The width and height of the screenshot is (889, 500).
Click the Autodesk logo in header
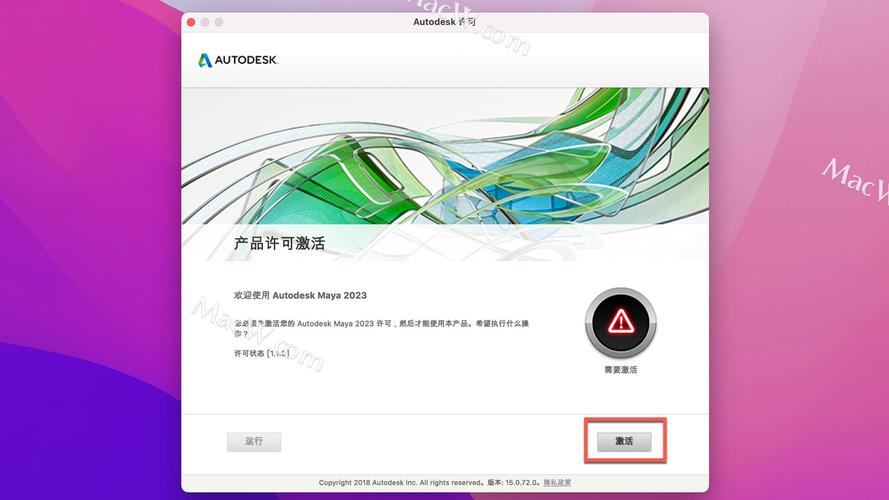(238, 60)
